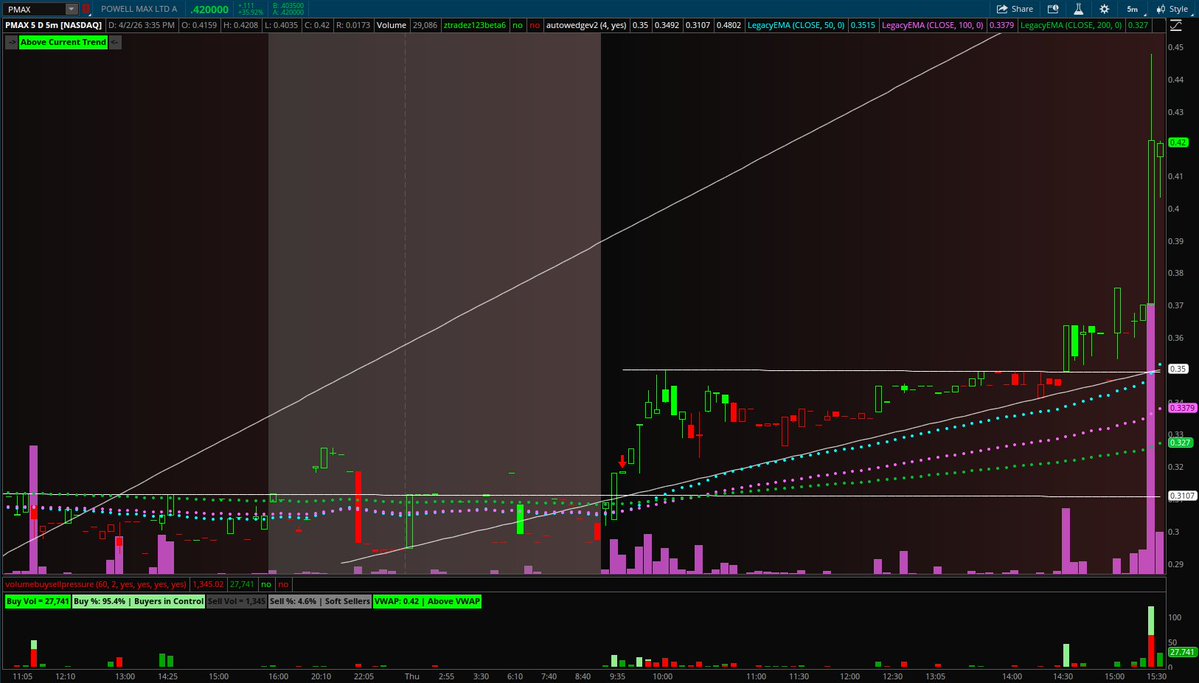Click the 27.741 value bubble in lower study
This screenshot has width=1199, height=683.
1182,652
